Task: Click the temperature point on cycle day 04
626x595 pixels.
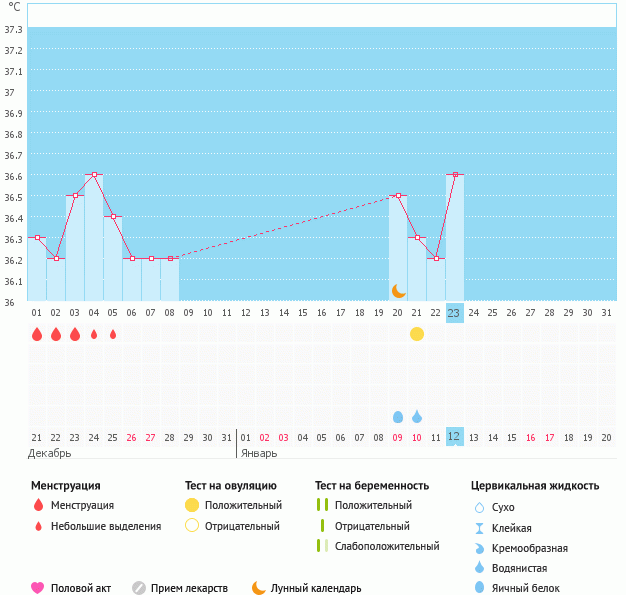Action: (94, 175)
